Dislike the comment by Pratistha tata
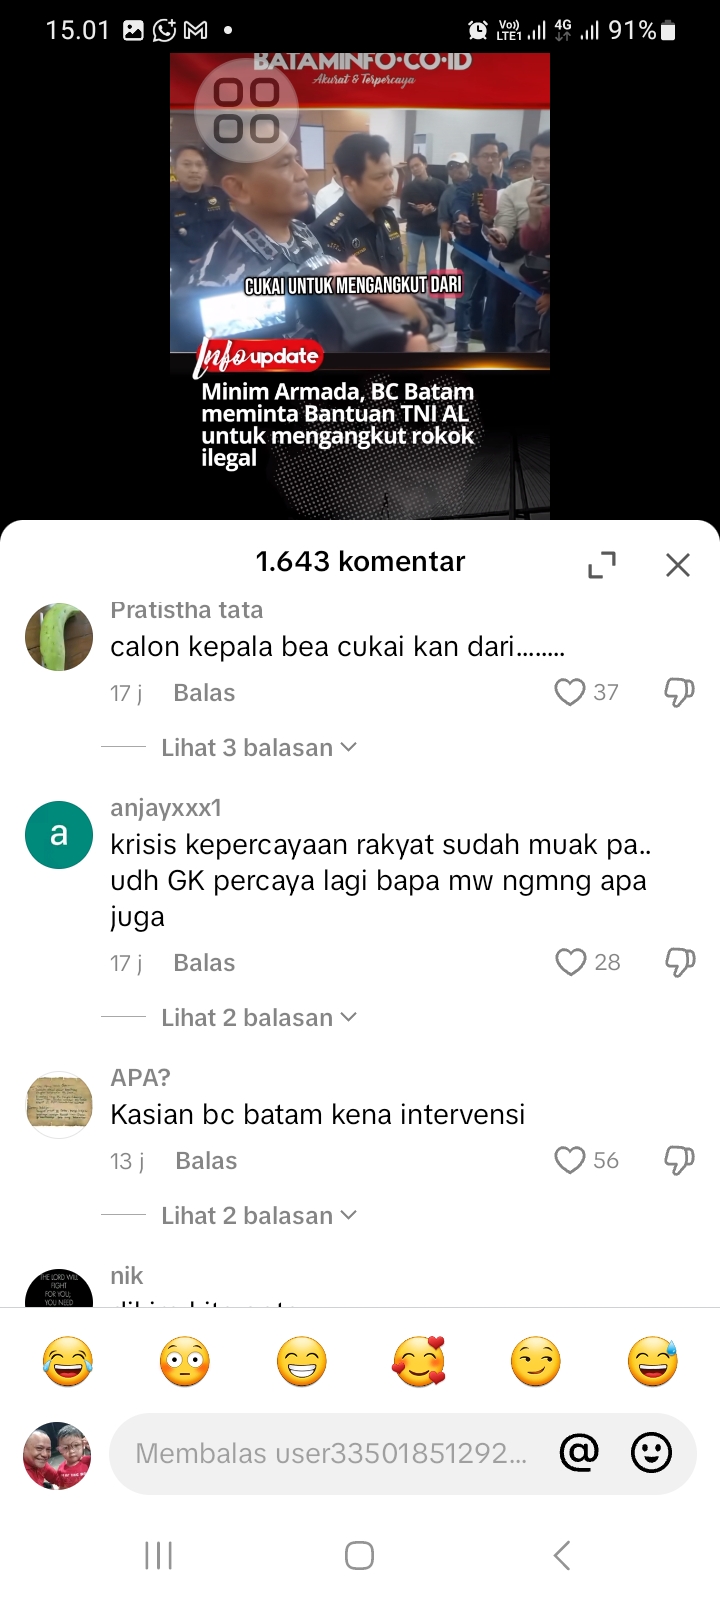The image size is (720, 1600). (x=679, y=692)
